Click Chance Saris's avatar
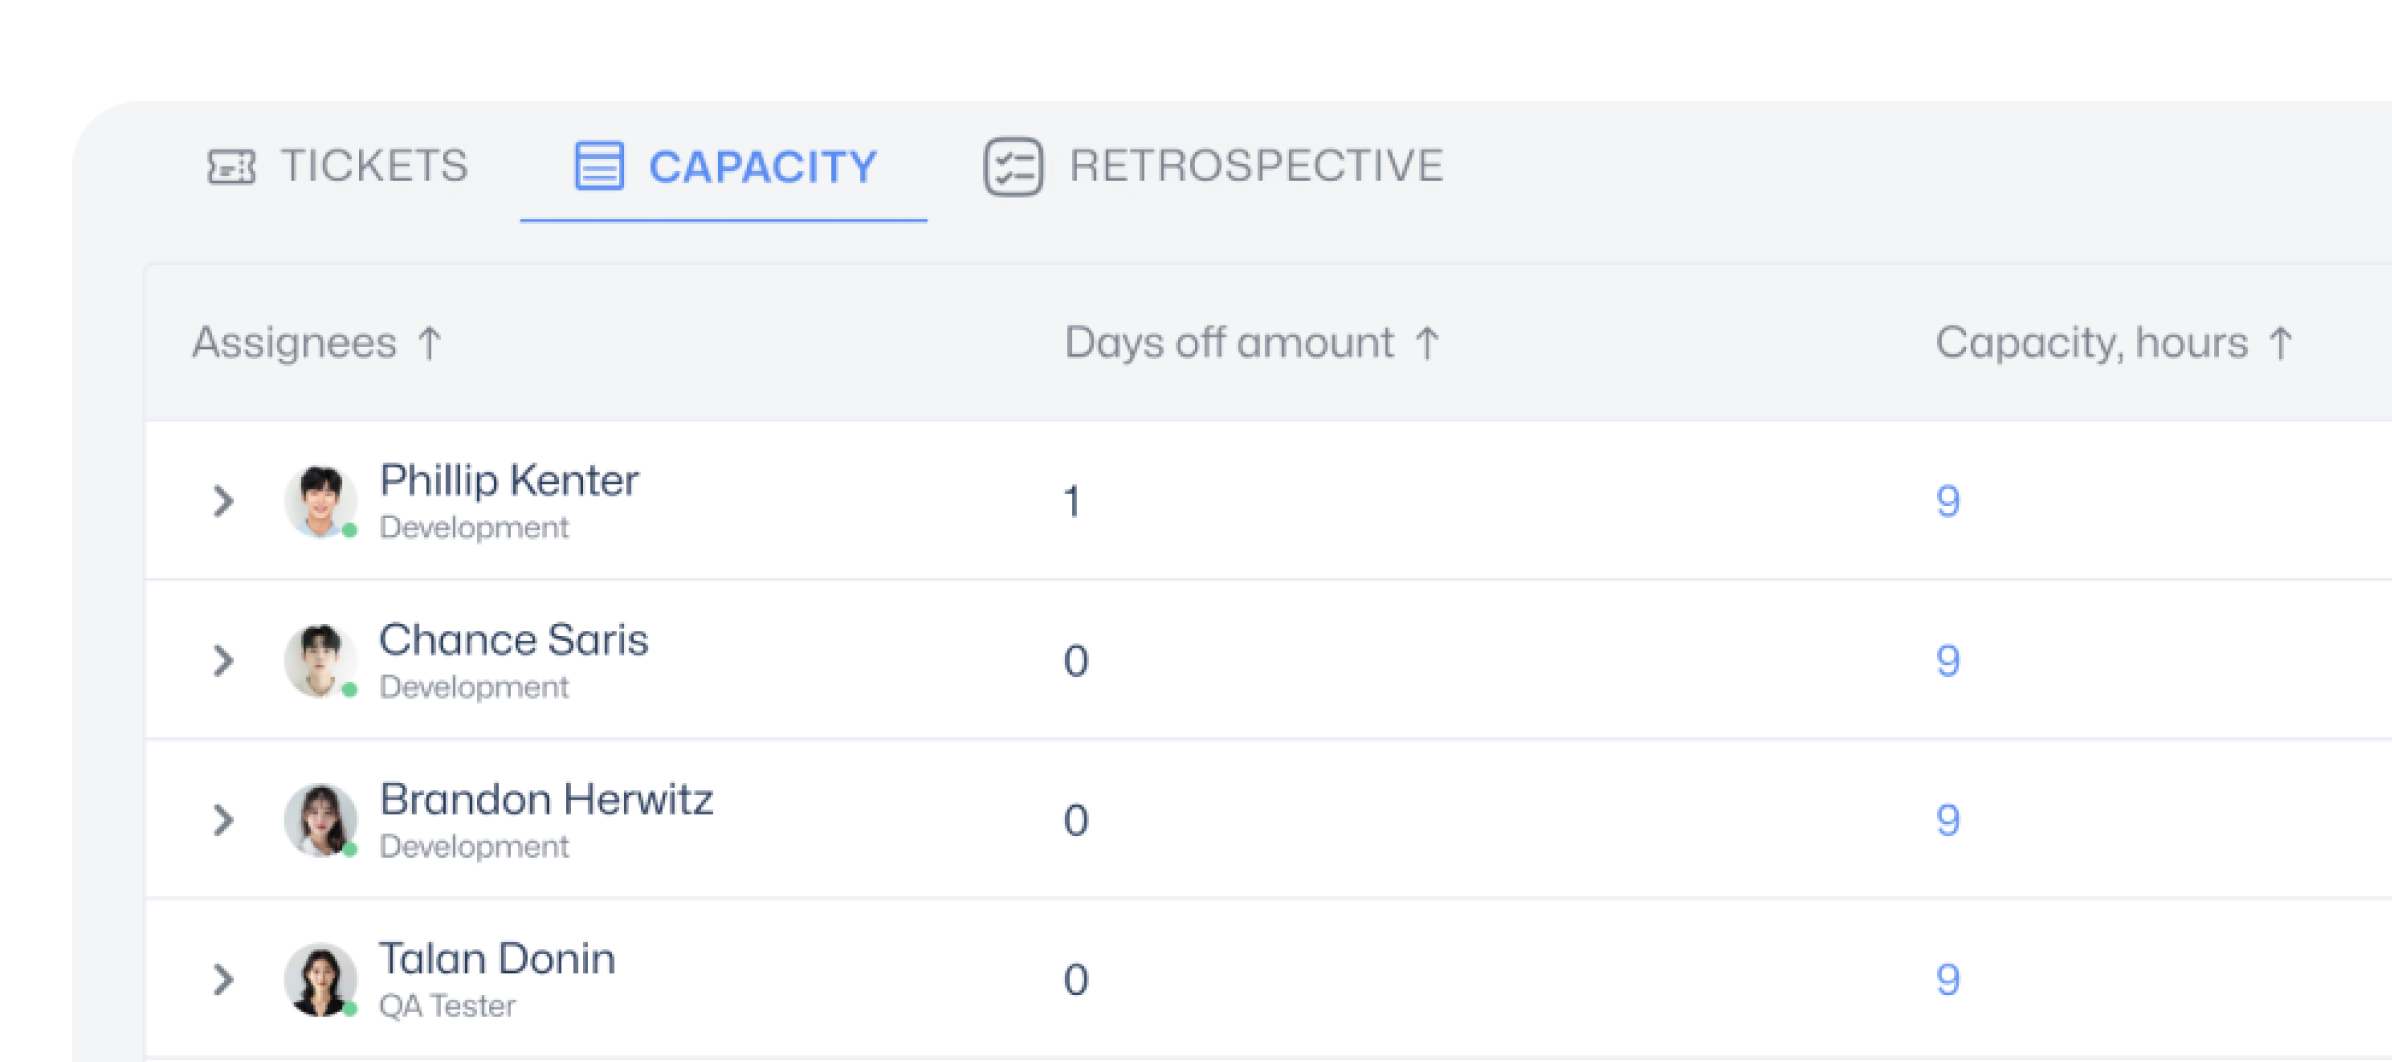2392x1062 pixels. (x=321, y=661)
